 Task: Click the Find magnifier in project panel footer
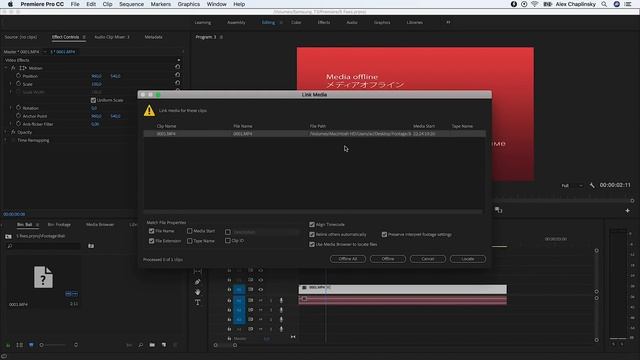point(140,345)
